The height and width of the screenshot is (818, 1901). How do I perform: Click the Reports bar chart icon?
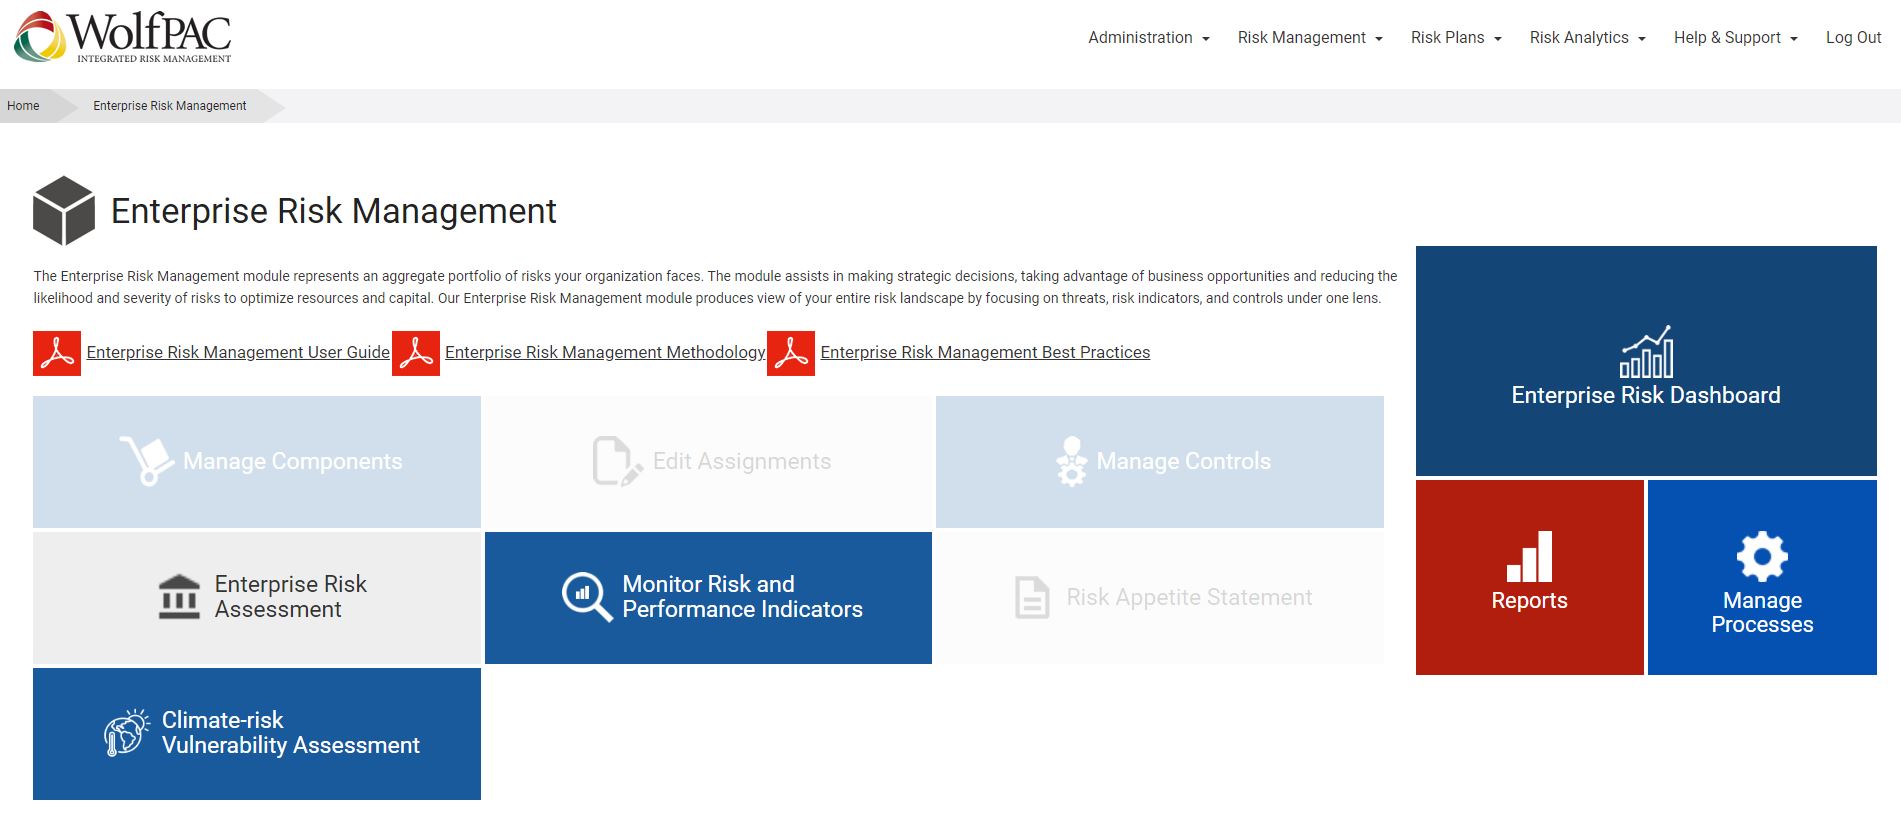point(1529,557)
